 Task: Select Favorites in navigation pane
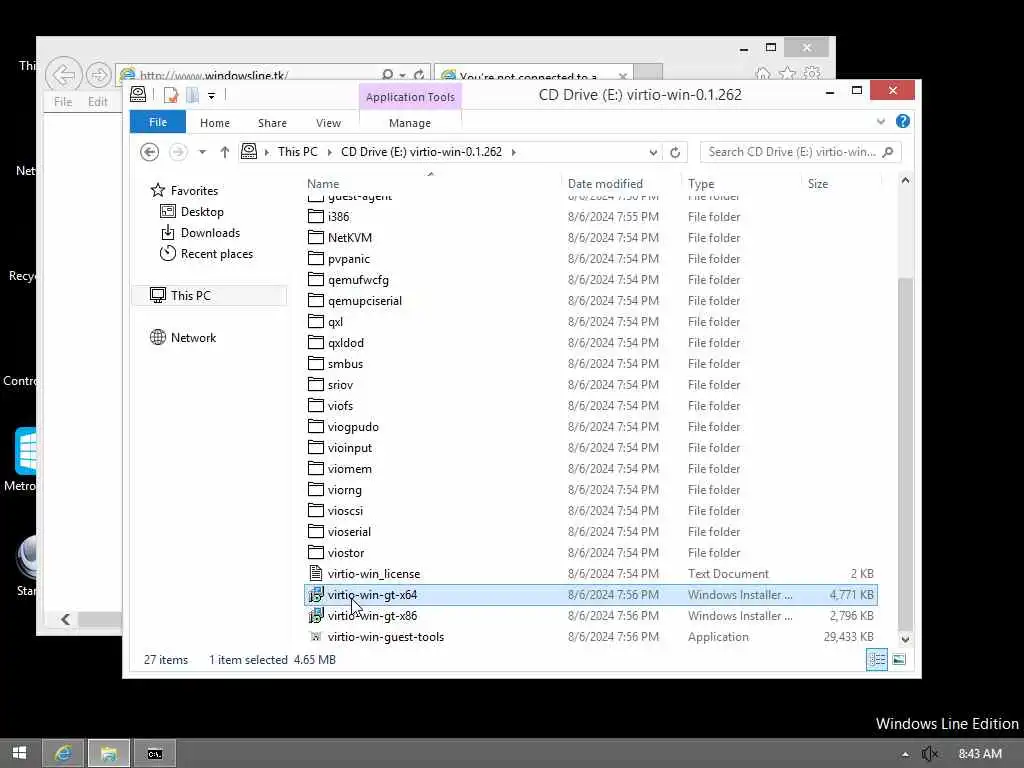(194, 191)
